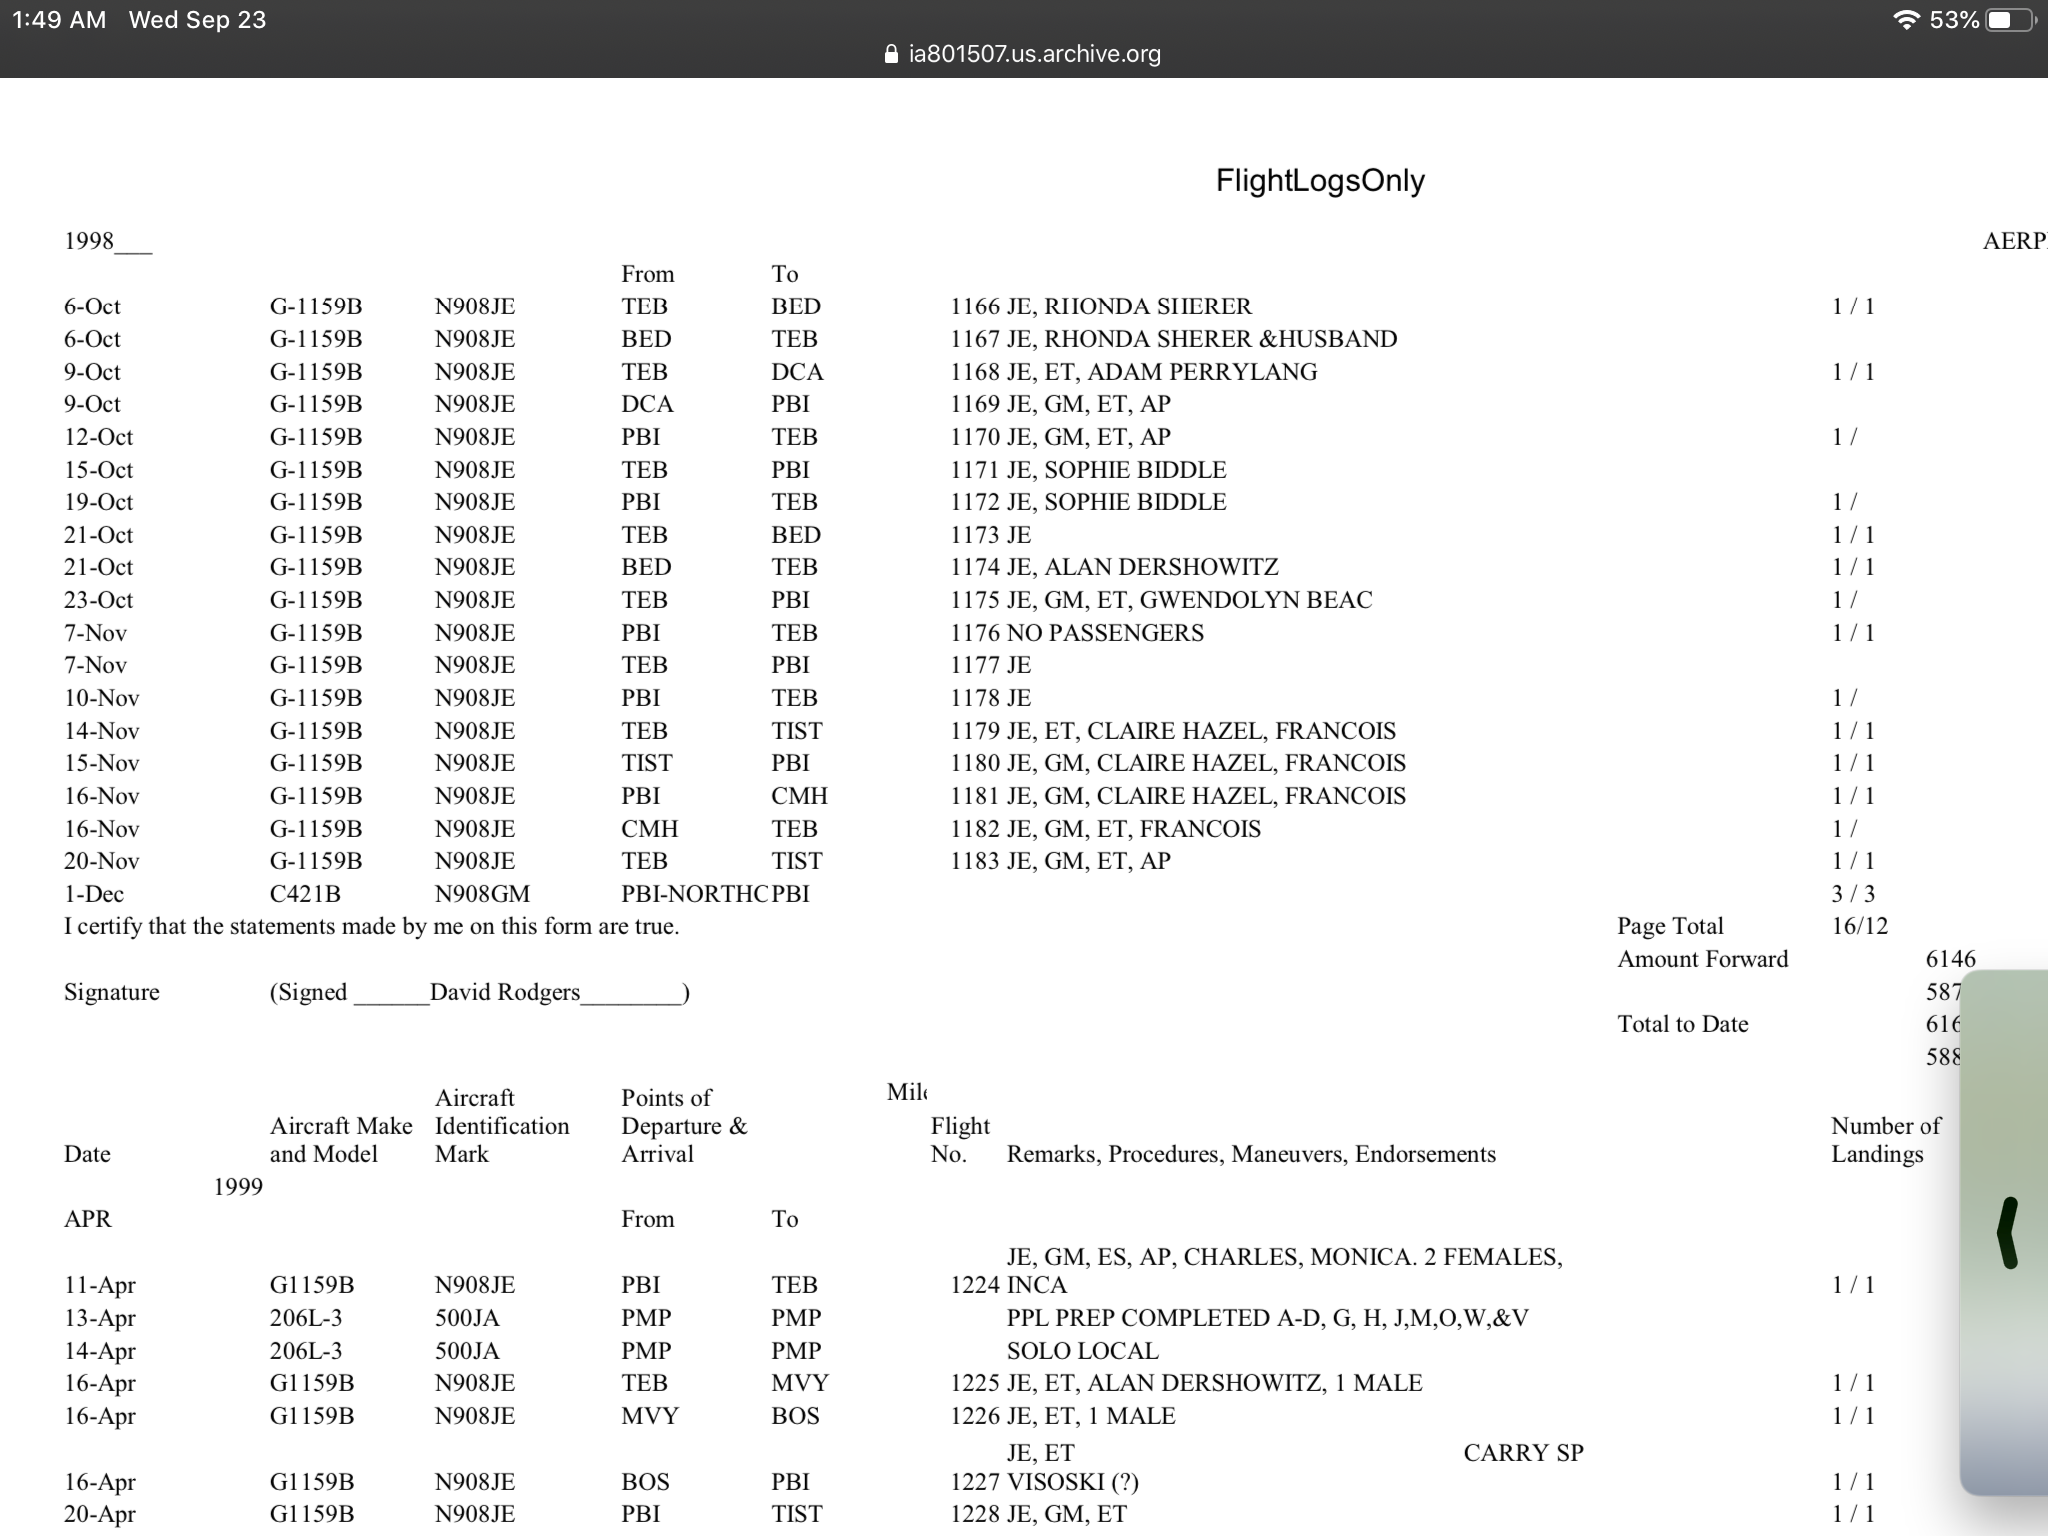Select the FlightLogsOnly title
The width and height of the screenshot is (2048, 1536).
[1320, 181]
